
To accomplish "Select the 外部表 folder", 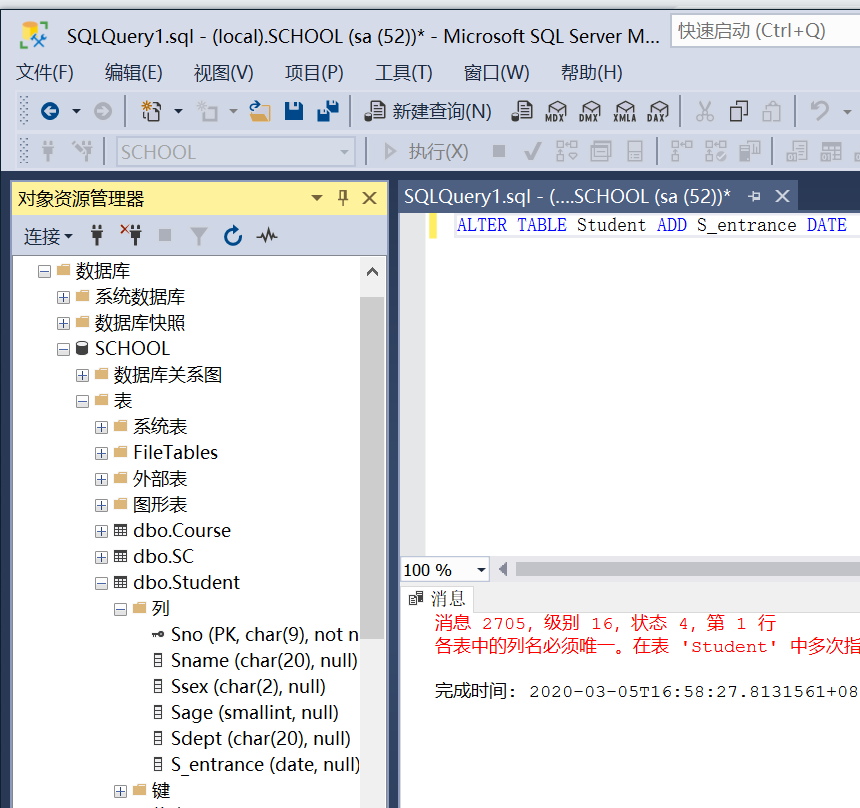I will click(x=150, y=479).
